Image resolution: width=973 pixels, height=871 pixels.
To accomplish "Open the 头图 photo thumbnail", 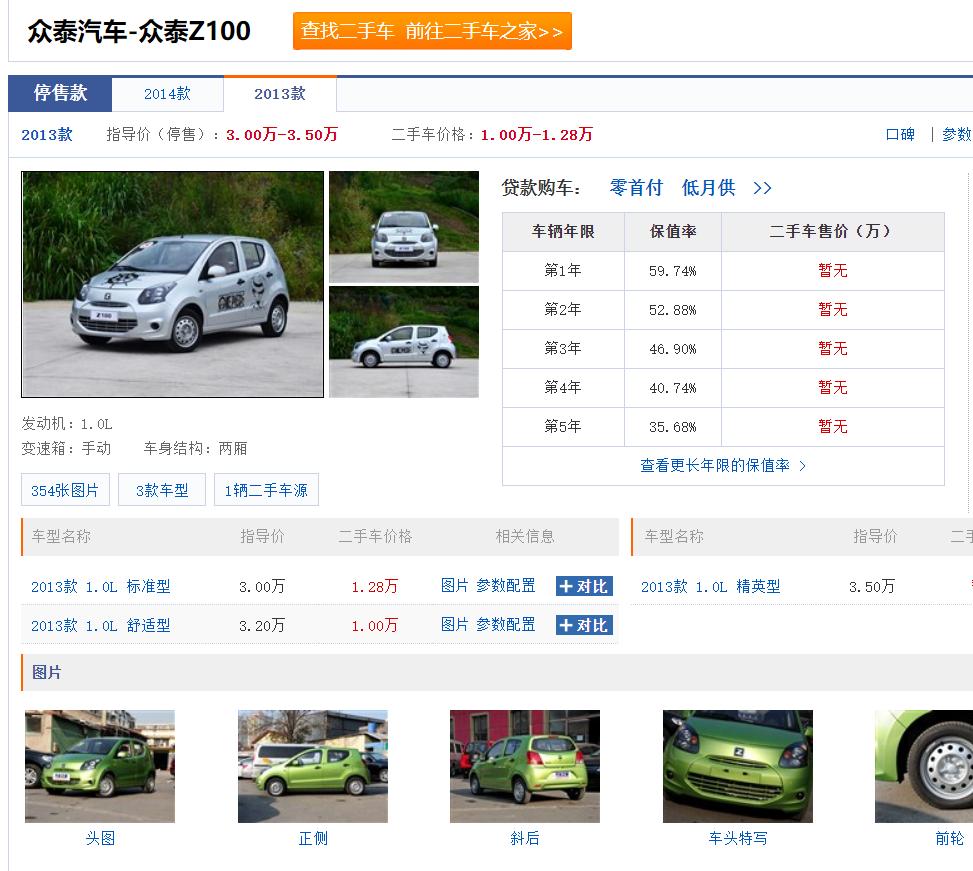I will [100, 766].
